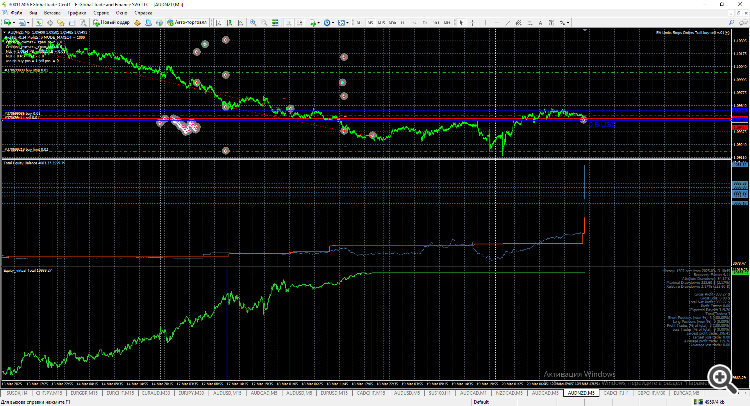Toggle chart shift from right border
Image resolution: width=750 pixels, height=406 pixels.
point(300,22)
